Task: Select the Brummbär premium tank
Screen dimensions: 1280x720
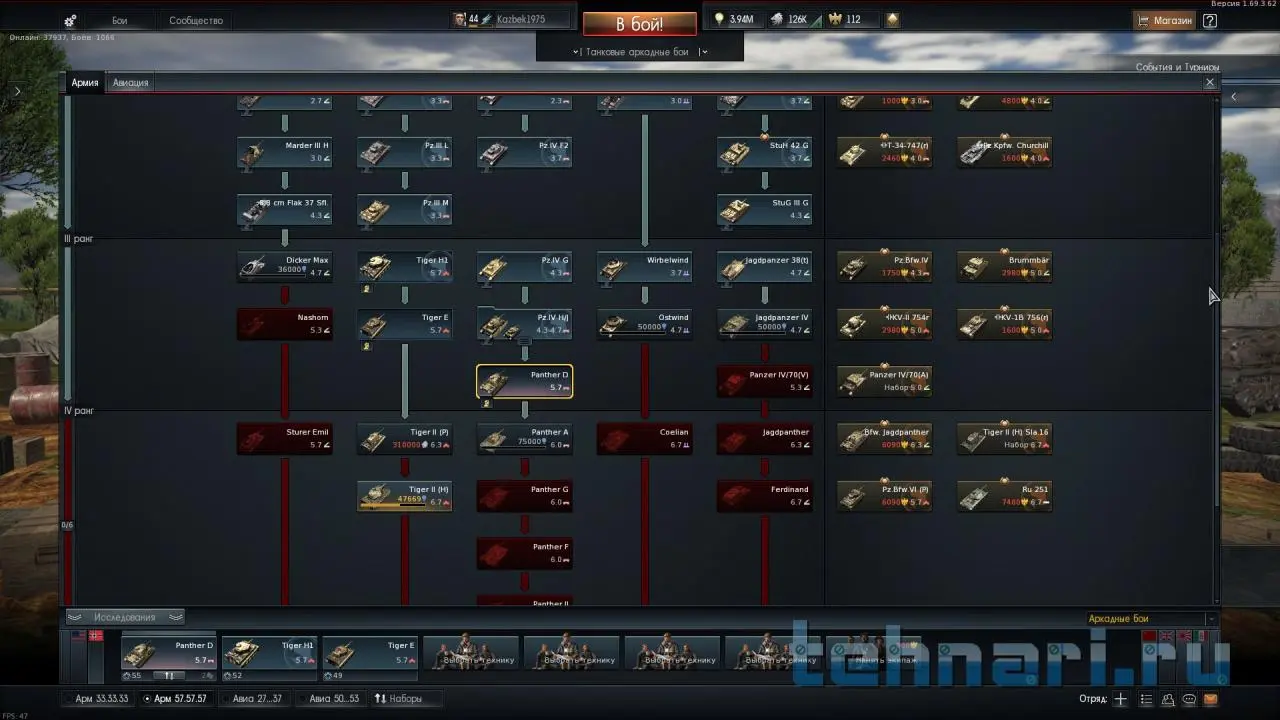Action: click(x=1005, y=266)
